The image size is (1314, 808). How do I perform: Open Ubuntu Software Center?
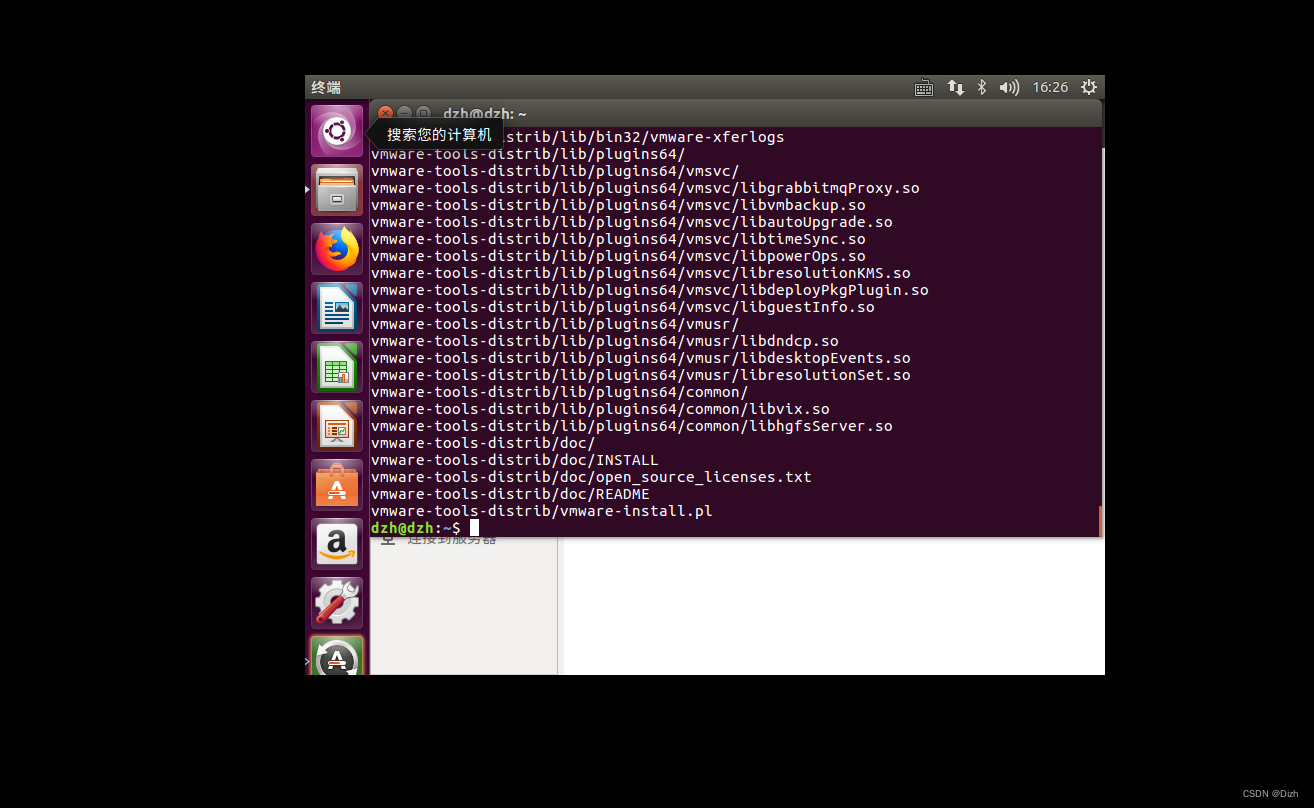[337, 485]
